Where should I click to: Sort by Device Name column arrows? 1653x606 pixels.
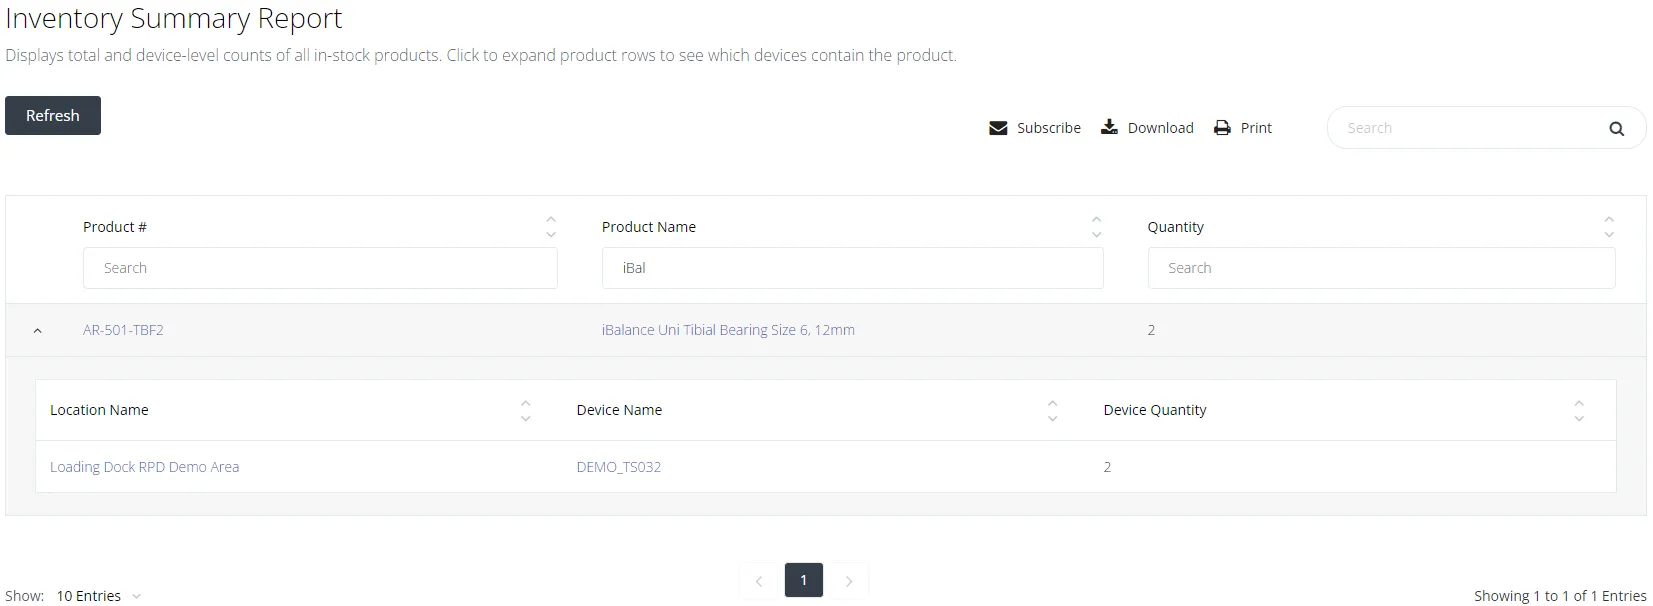[1052, 410]
